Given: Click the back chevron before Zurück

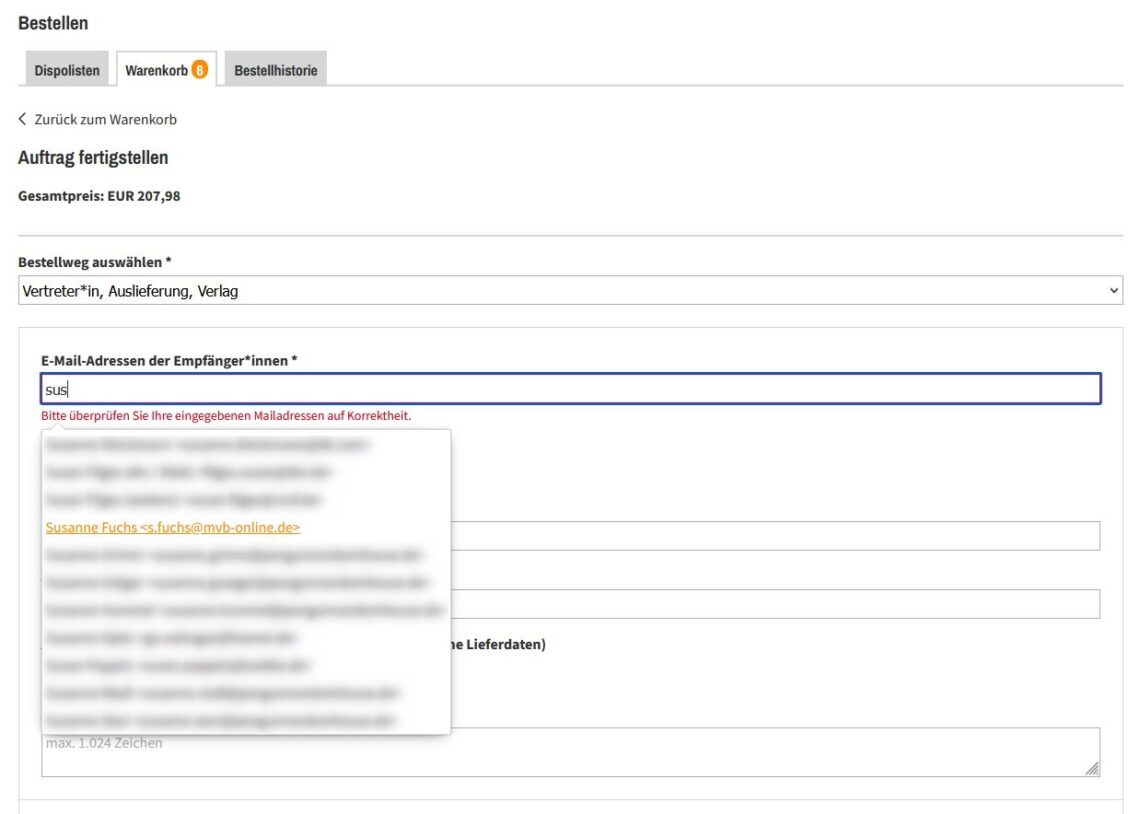Looking at the screenshot, I should click(23, 119).
